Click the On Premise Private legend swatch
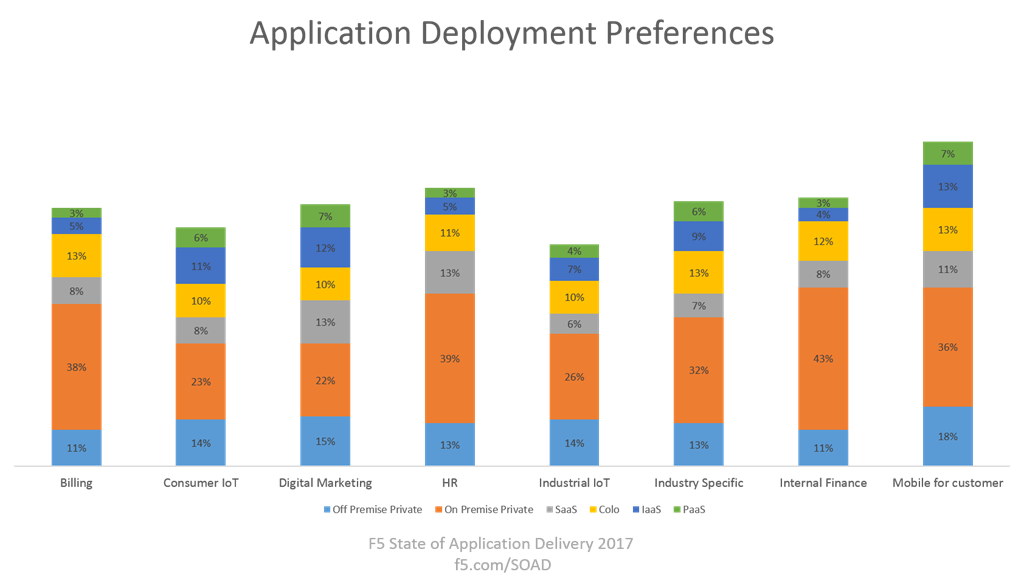Viewport: 1024px width, 586px height. pos(439,510)
